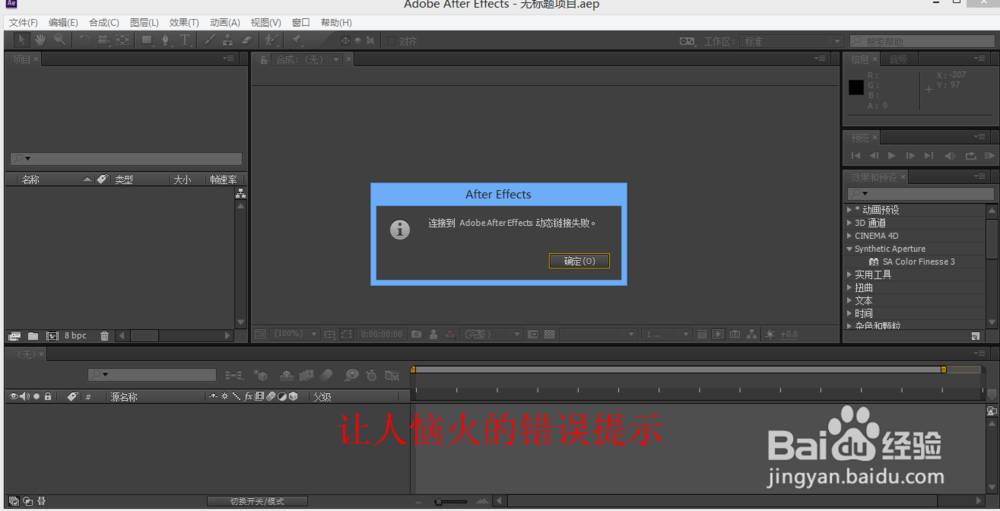Select the Pan Behind anchor tool
Screen dimensions: 1000x511
click(x=122, y=40)
